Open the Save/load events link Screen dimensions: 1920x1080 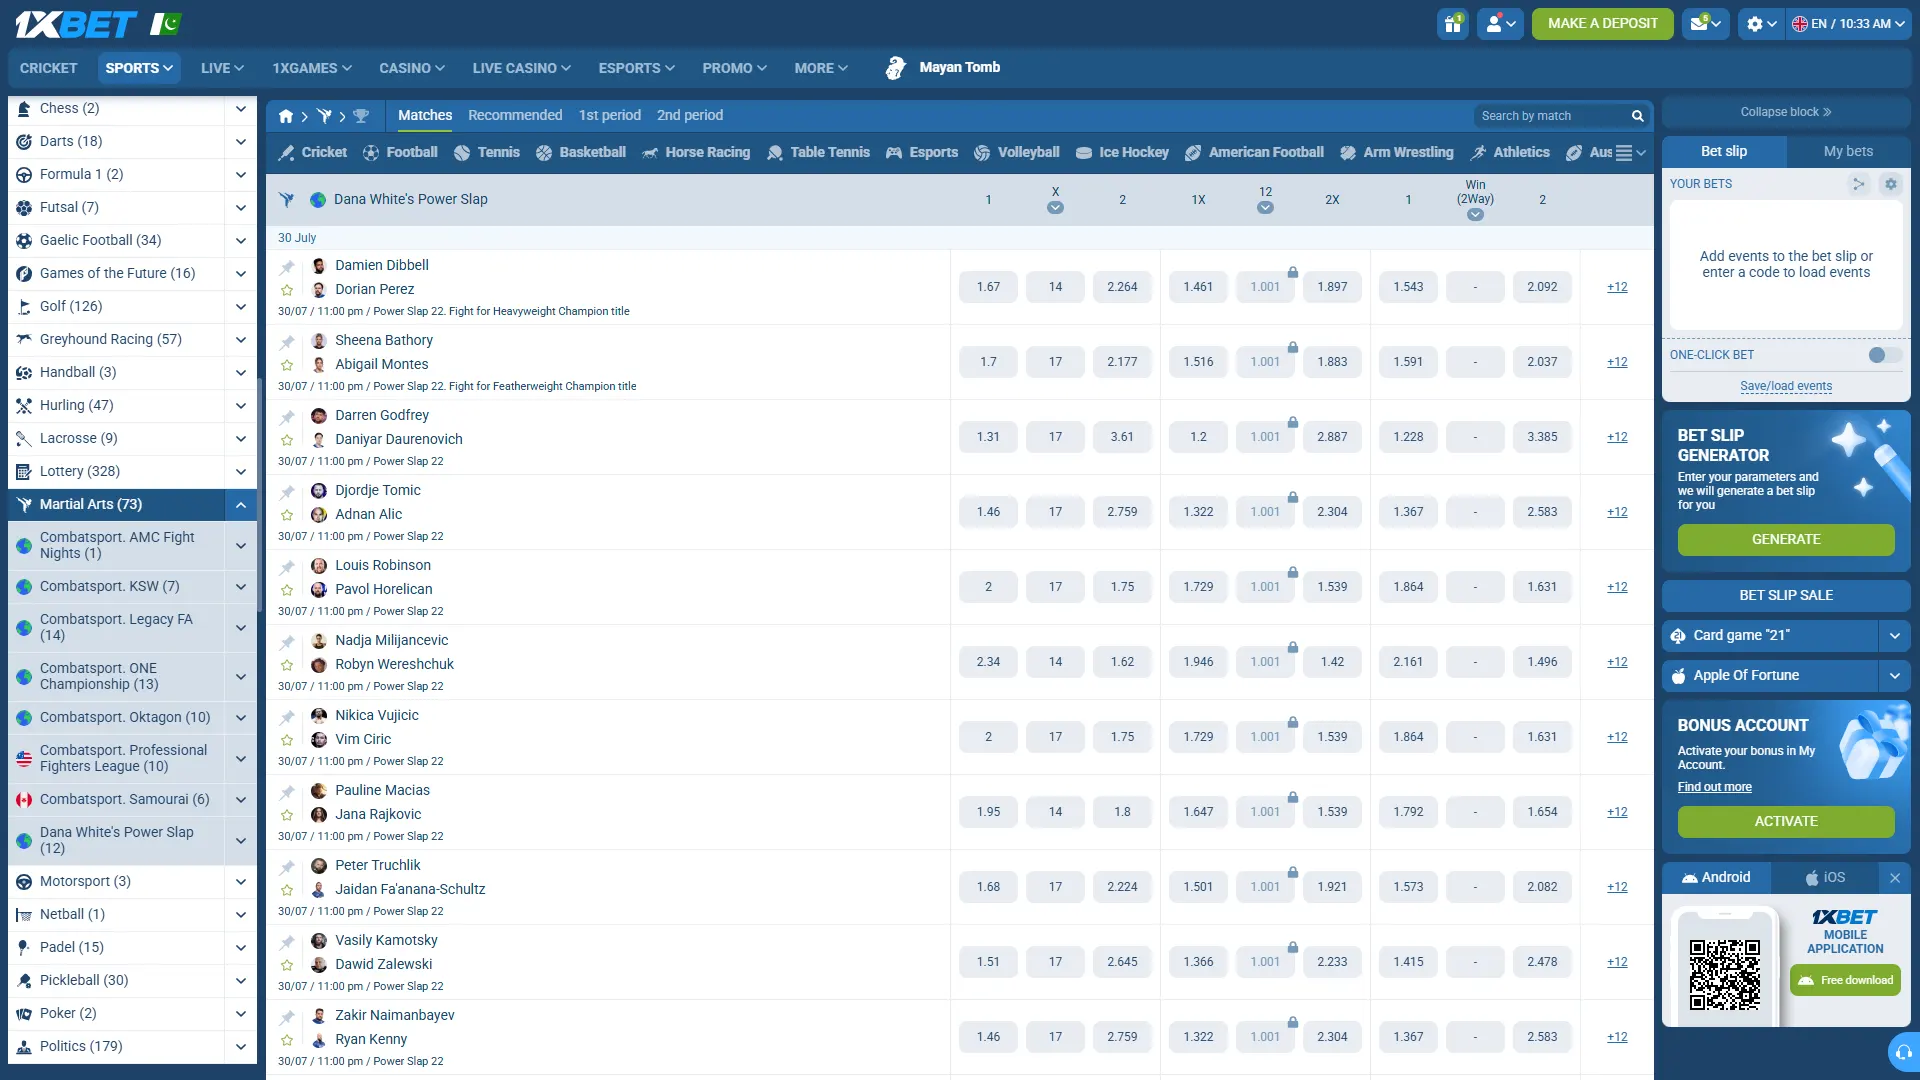[1786, 386]
